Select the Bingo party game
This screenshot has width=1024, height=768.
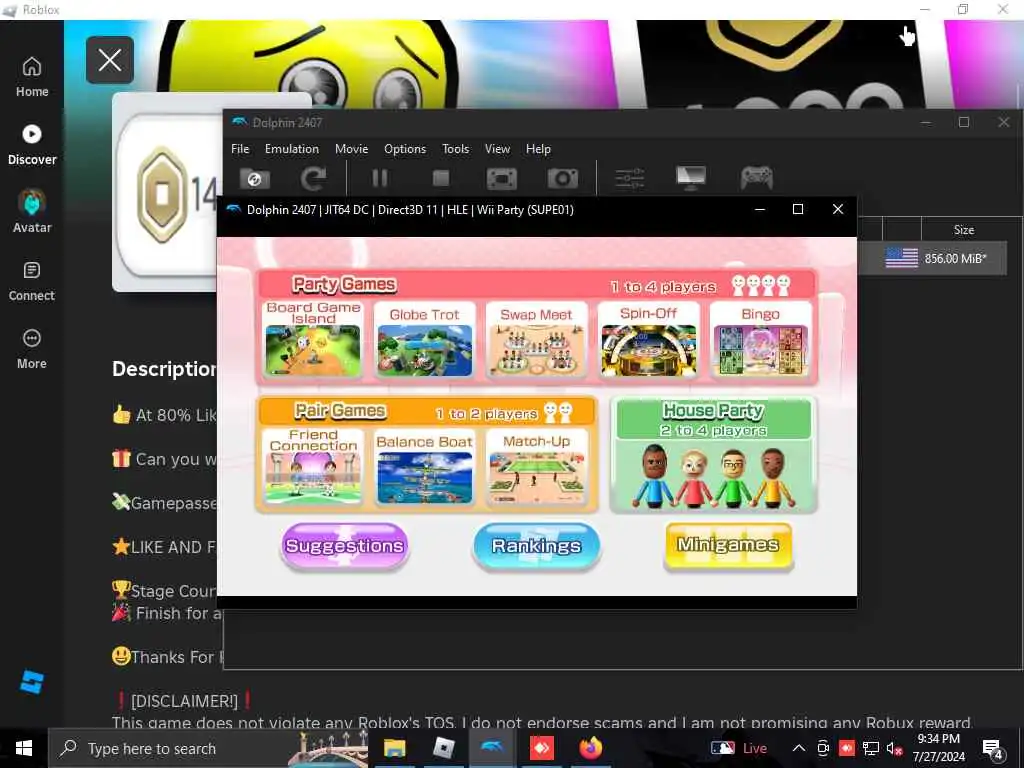(x=760, y=338)
